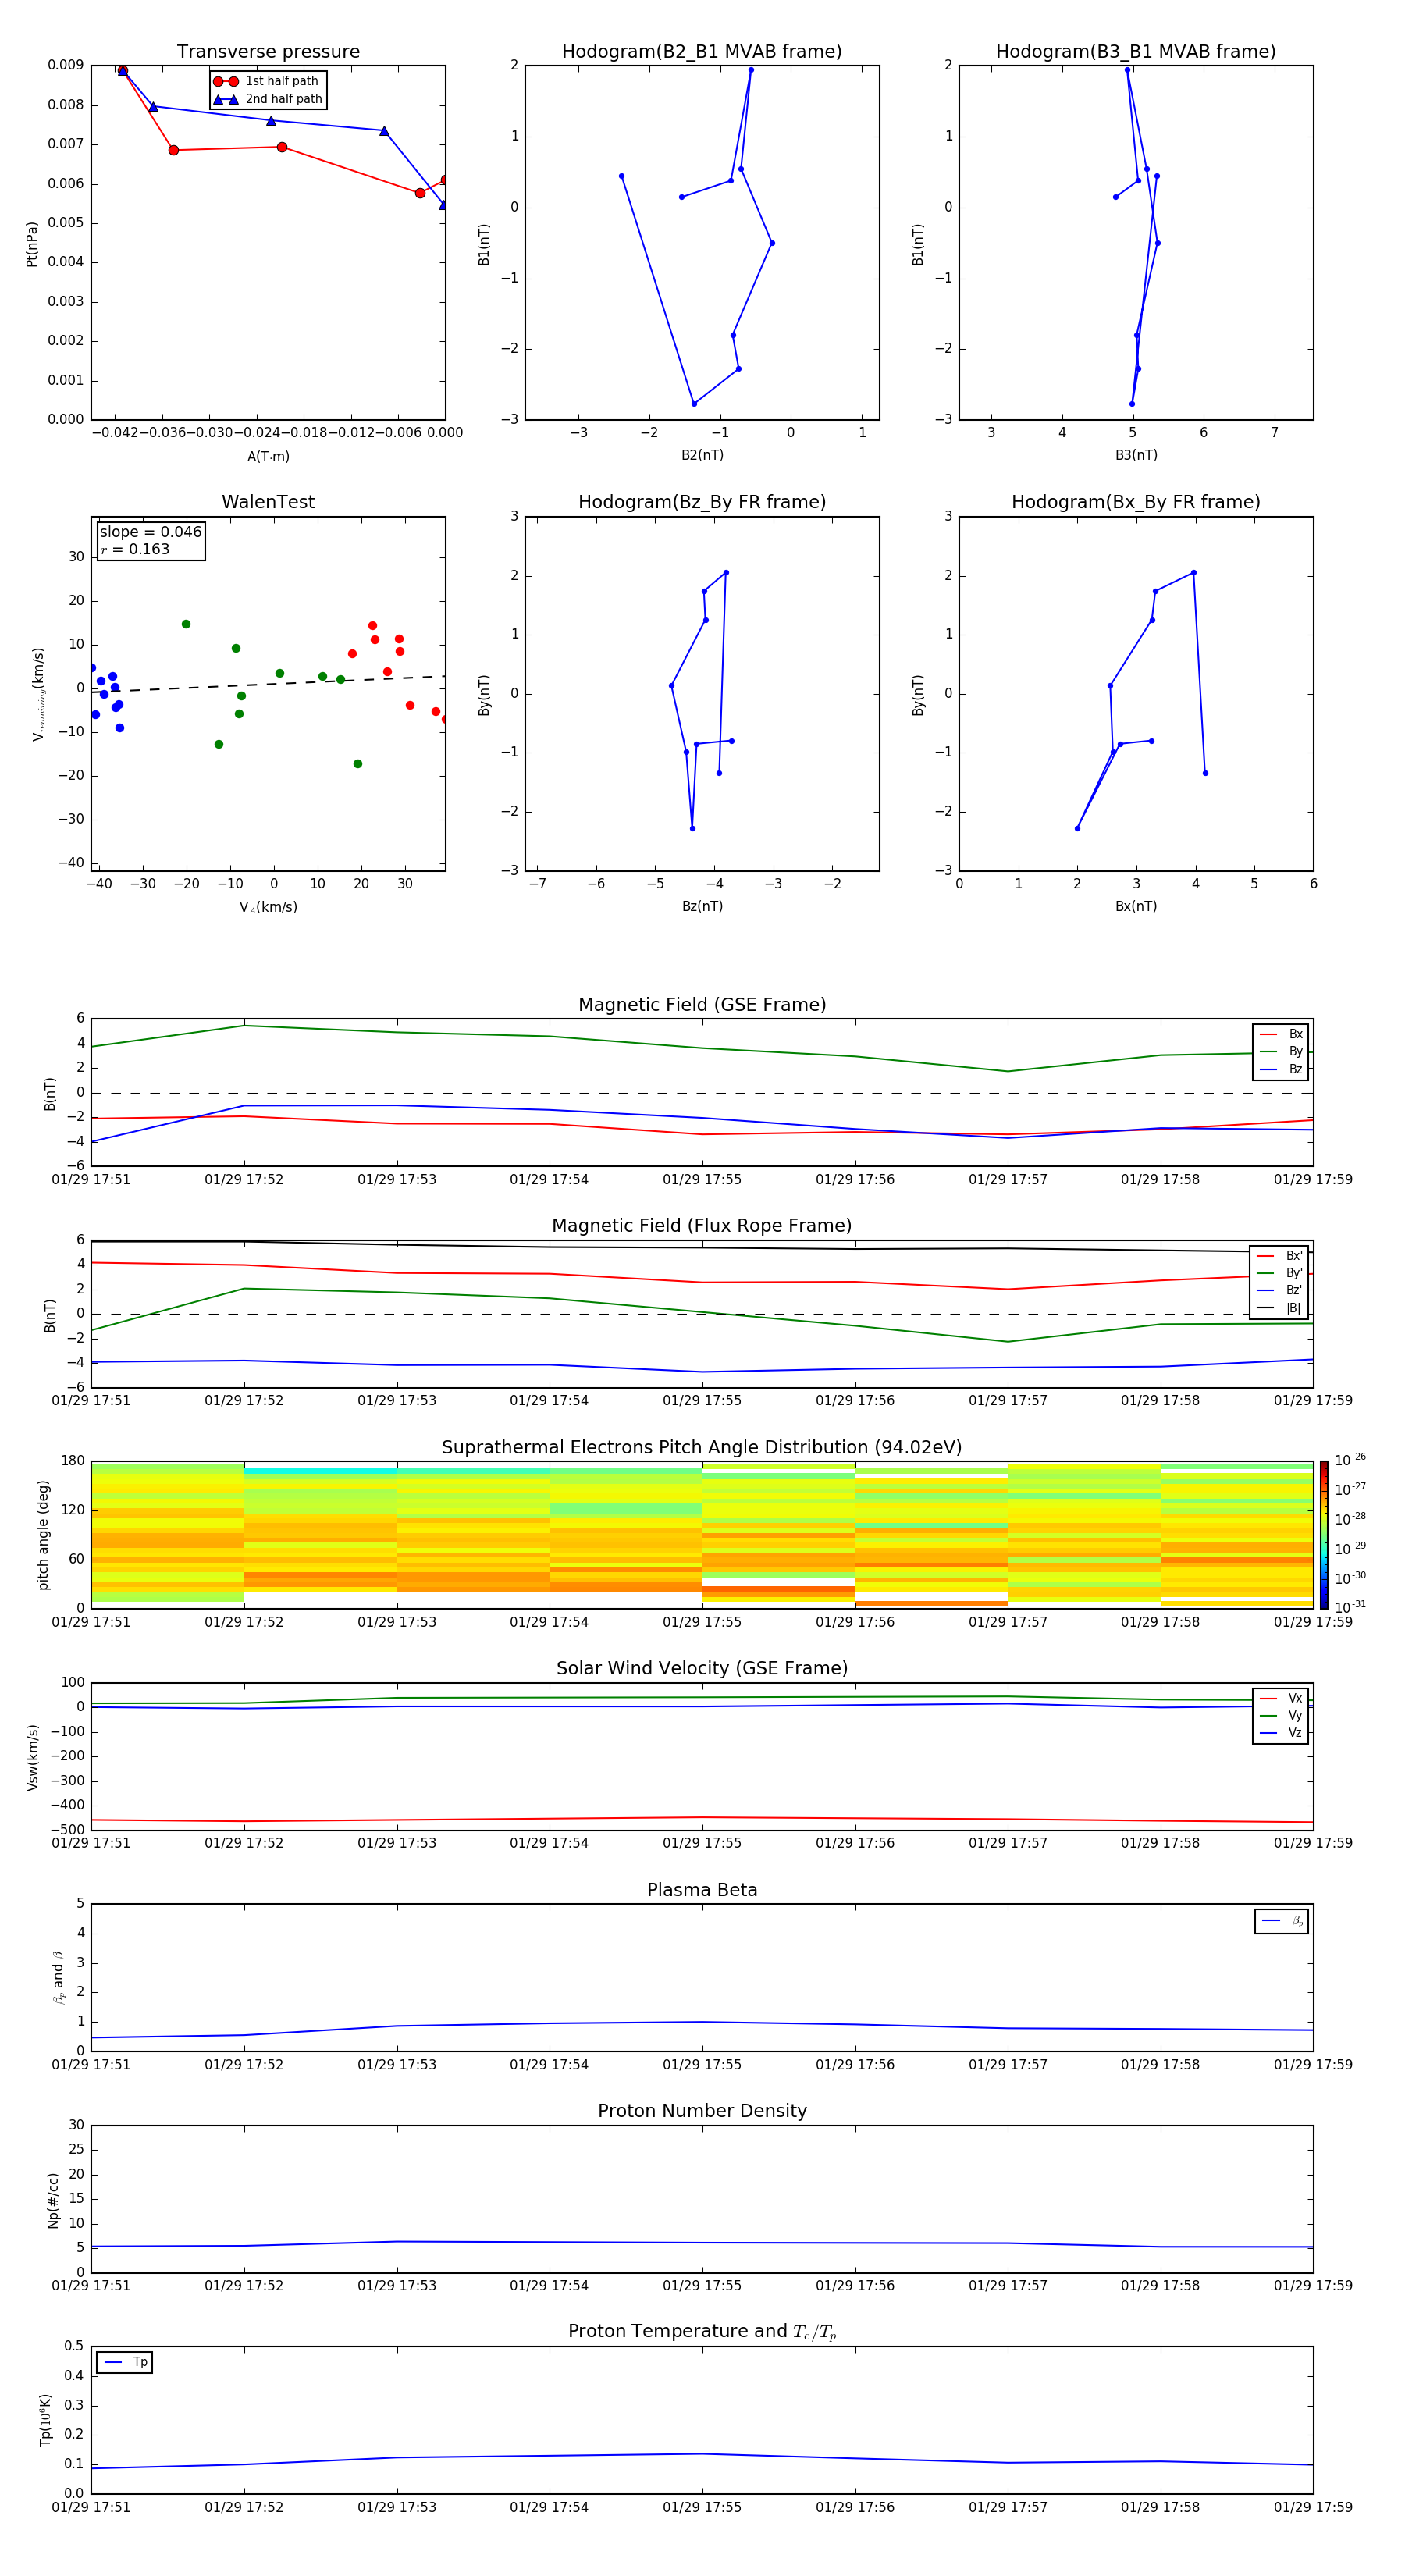This screenshot has width=1405, height=2576.
Task: Click the 'slope = 0.046' annotation
Action: 151,532
